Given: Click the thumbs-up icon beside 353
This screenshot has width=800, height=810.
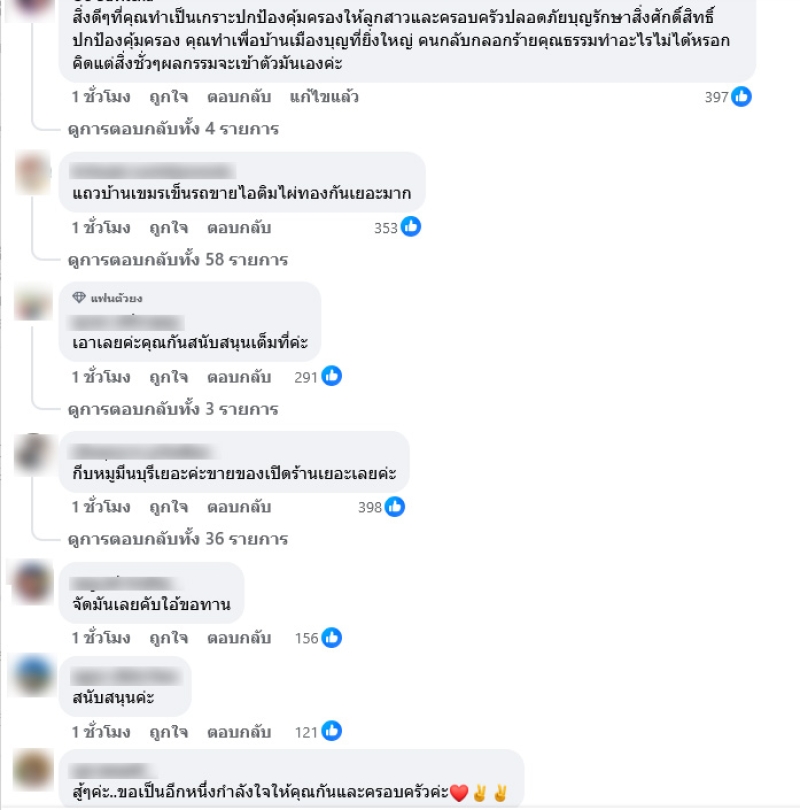Looking at the screenshot, I should (x=411, y=227).
